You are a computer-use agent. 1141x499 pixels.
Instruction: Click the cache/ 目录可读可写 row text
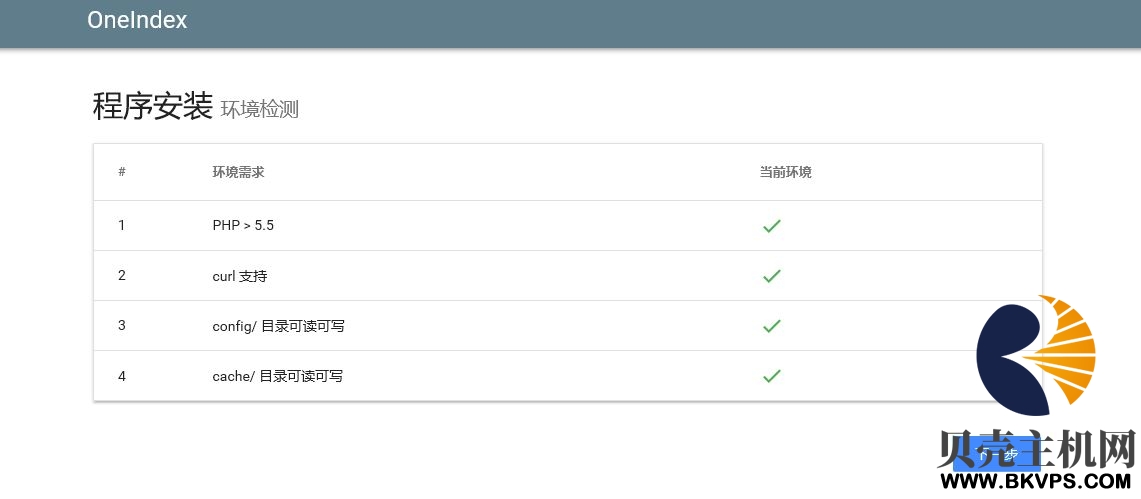coord(277,377)
